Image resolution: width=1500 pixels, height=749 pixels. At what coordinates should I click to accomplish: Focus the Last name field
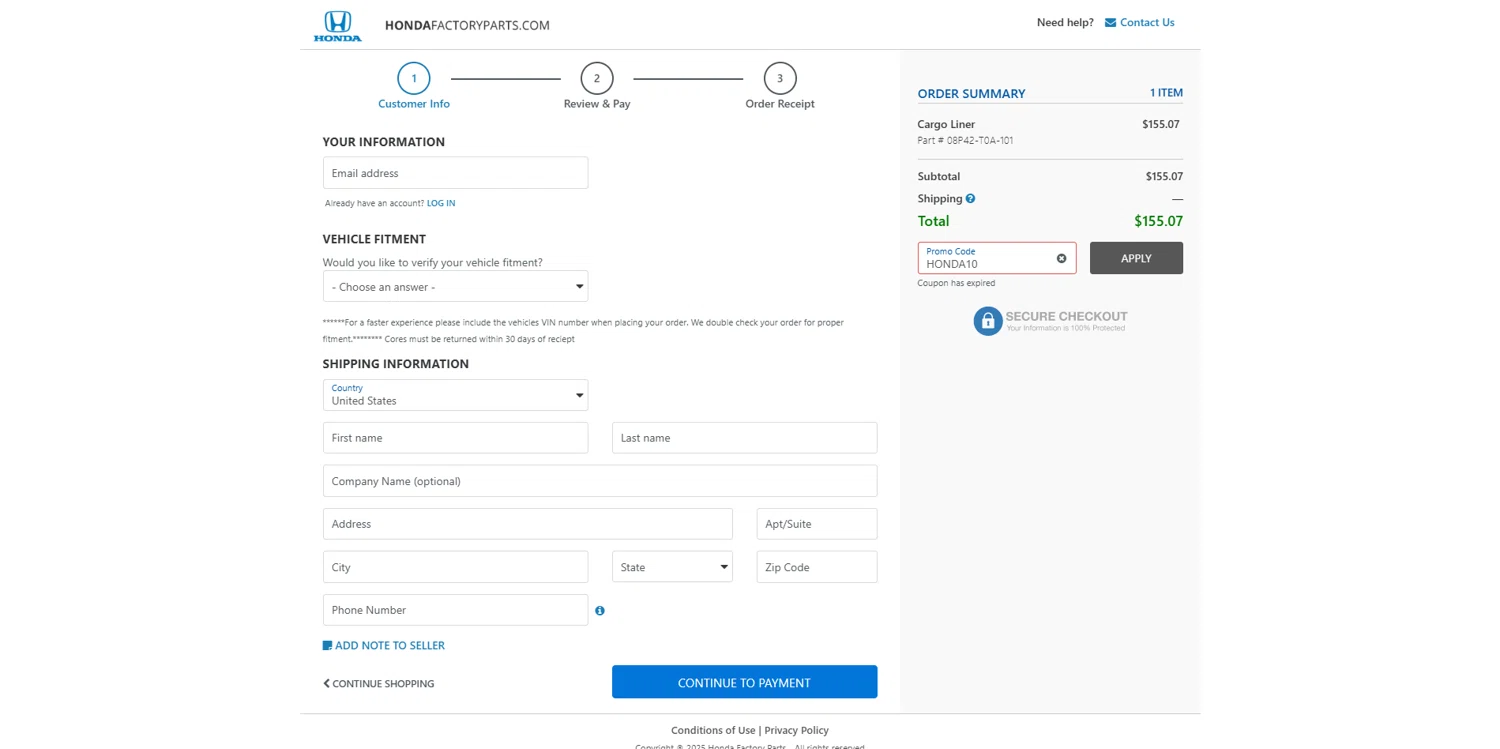click(x=744, y=438)
